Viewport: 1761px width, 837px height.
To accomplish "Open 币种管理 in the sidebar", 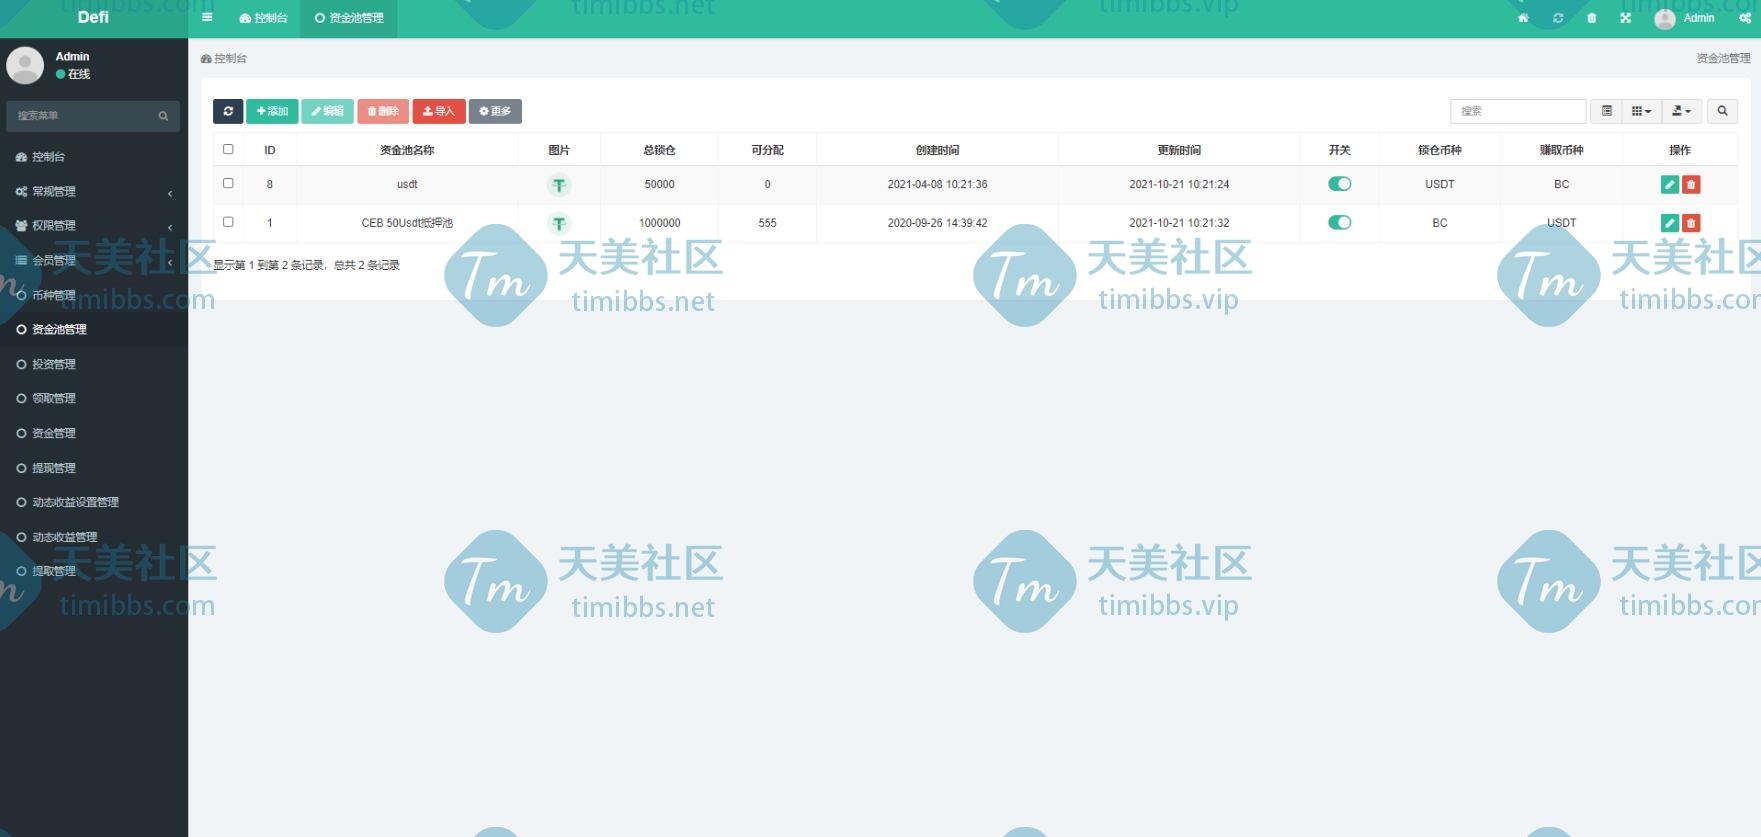I will point(94,295).
